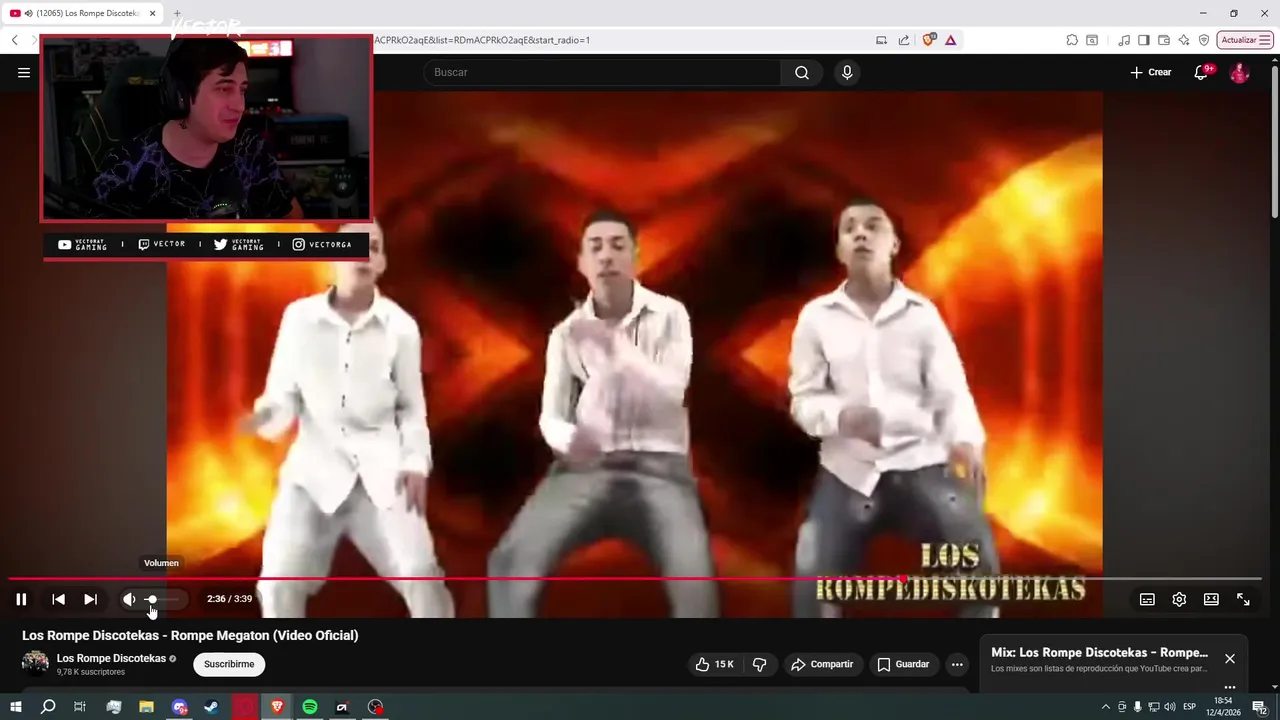Click the browser share page icon
This screenshot has height=720, width=1280.
coord(904,40)
